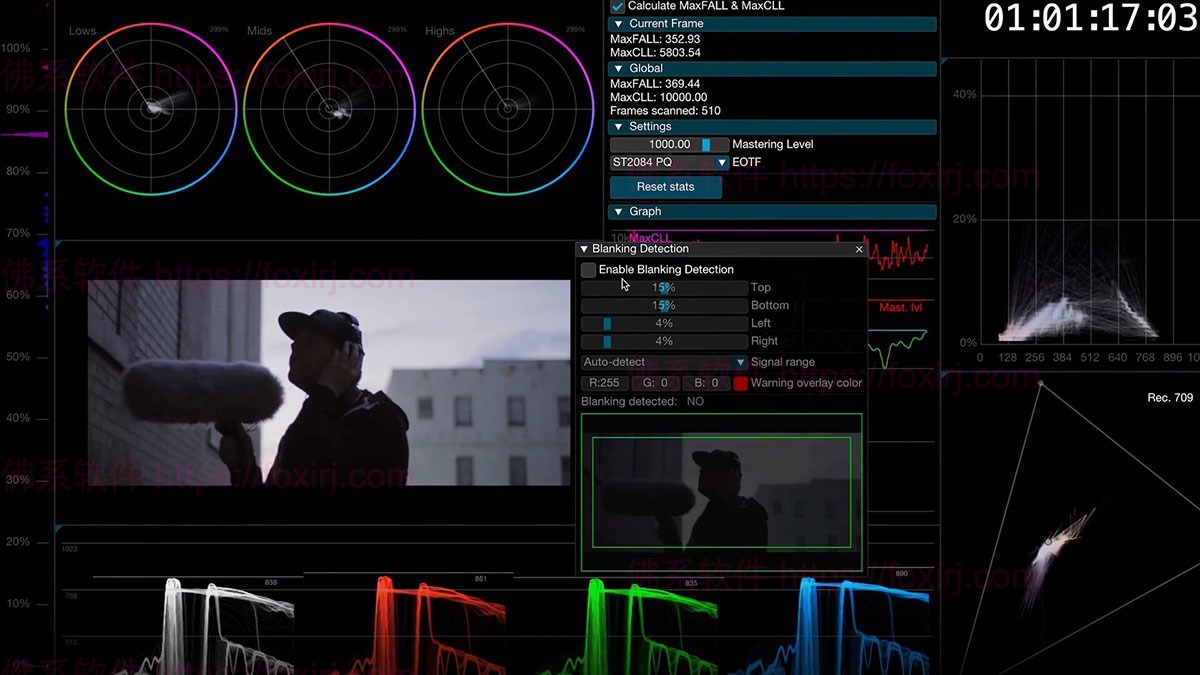This screenshot has height=675, width=1200.
Task: Click the Mastering Level slider
Action: [x=669, y=145]
